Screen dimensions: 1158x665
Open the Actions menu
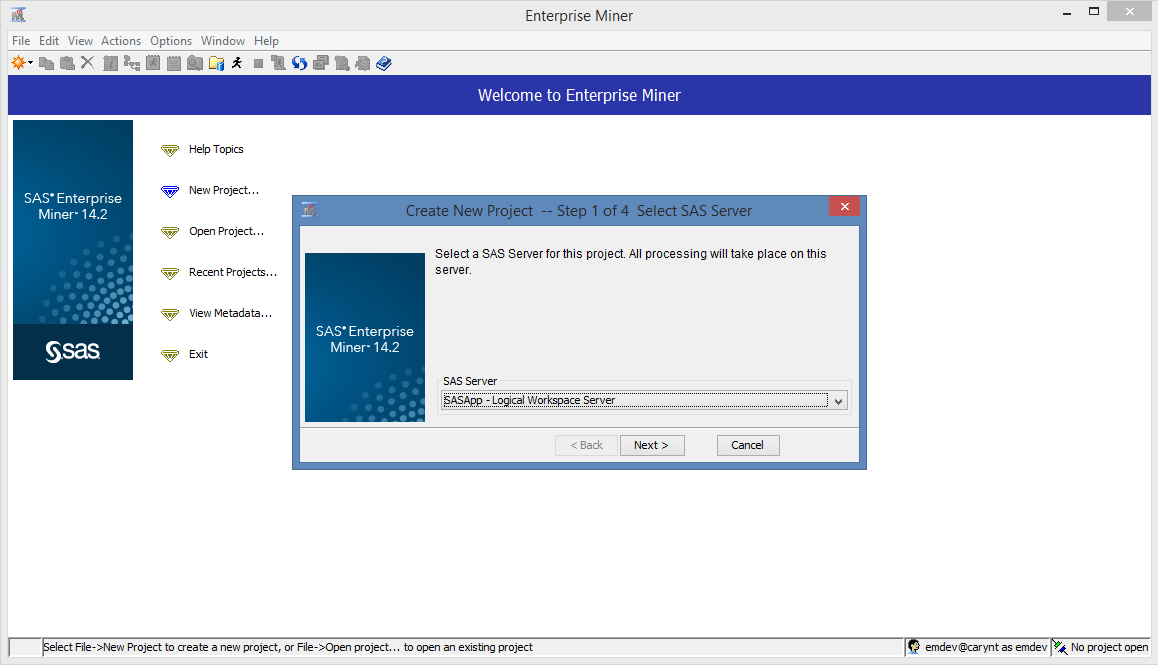[121, 41]
